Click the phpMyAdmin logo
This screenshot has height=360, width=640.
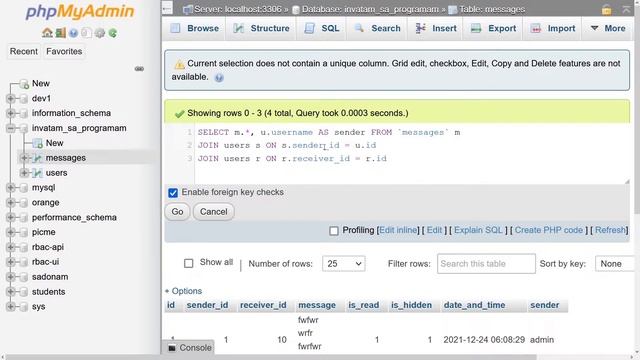80,11
